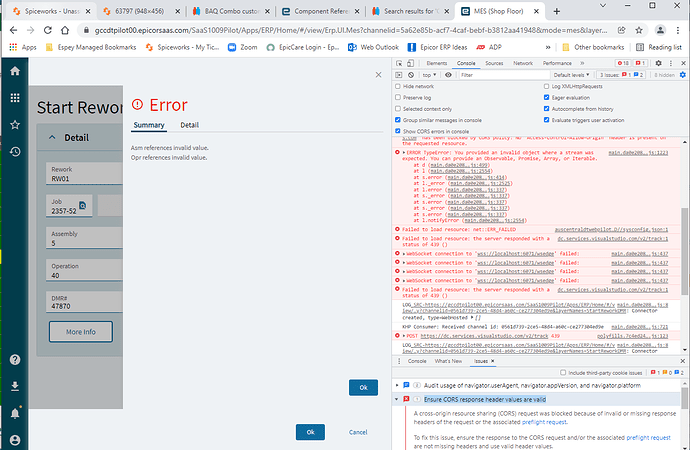Open the Default levels dropdown
The width and height of the screenshot is (690, 450).
571,75
